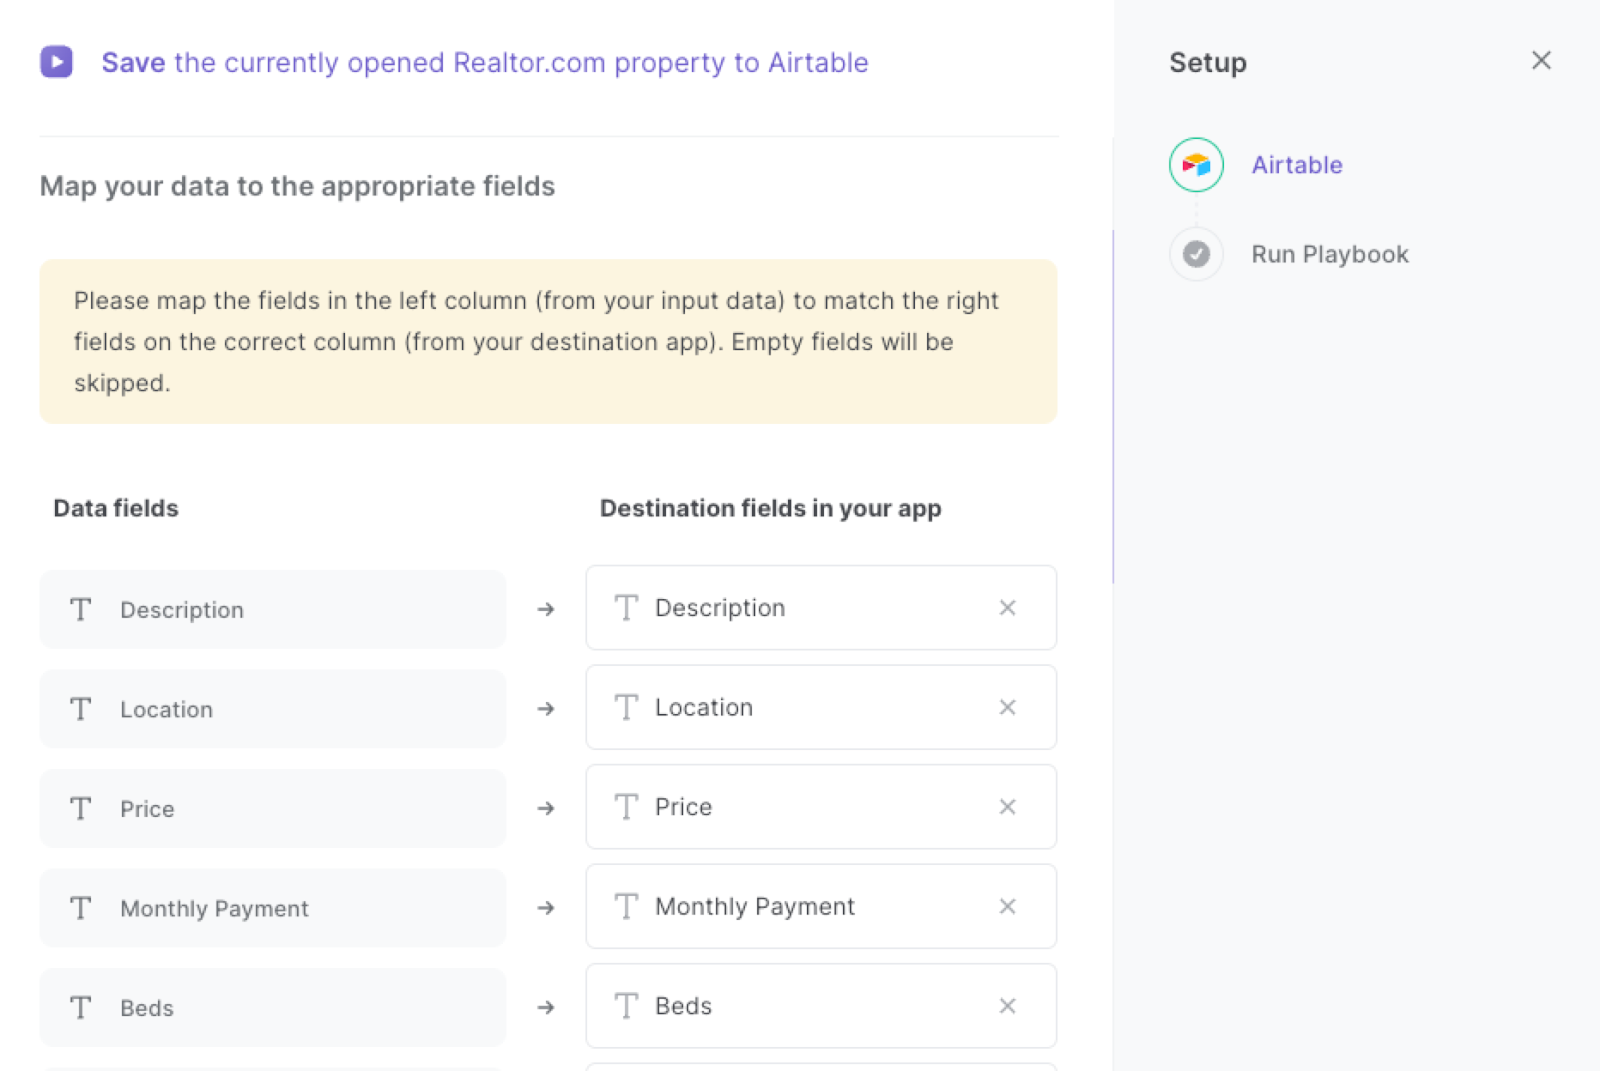Screen dimensions: 1600x1071
Task: Select the Description data field on the left
Action: [273, 609]
